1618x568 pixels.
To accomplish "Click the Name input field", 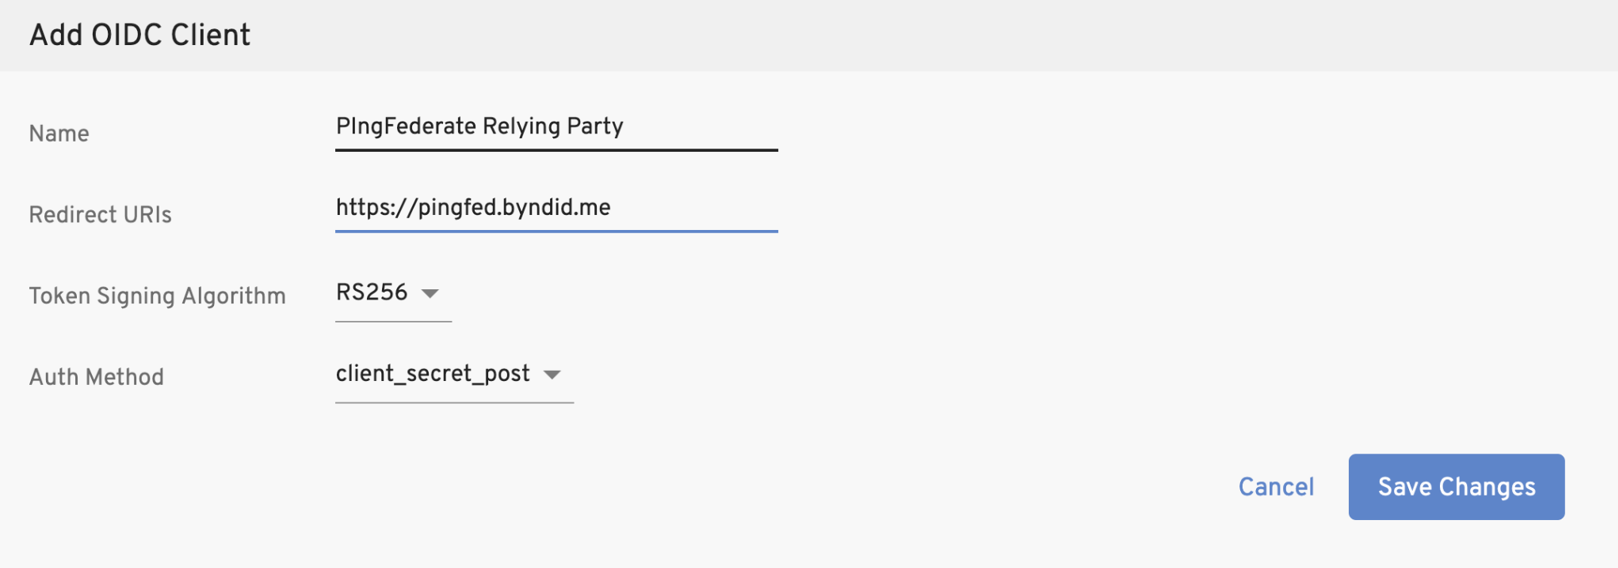I will coord(555,128).
